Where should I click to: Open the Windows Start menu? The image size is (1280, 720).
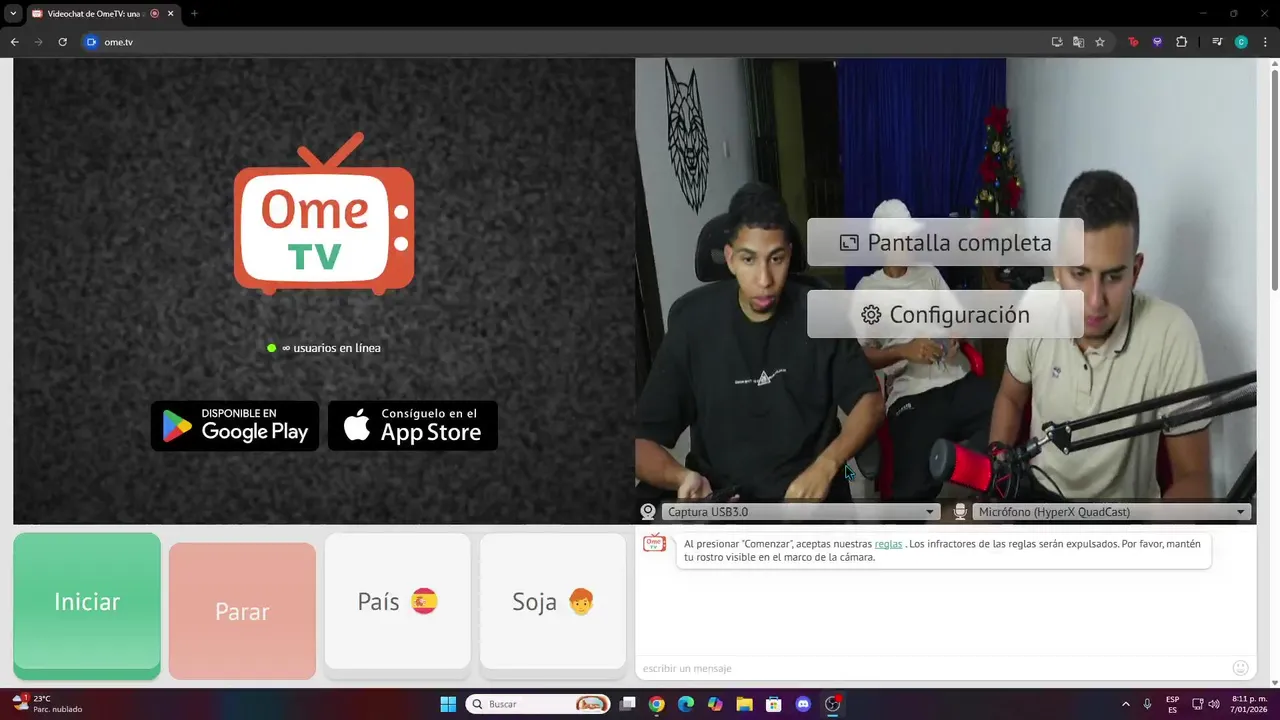[448, 704]
